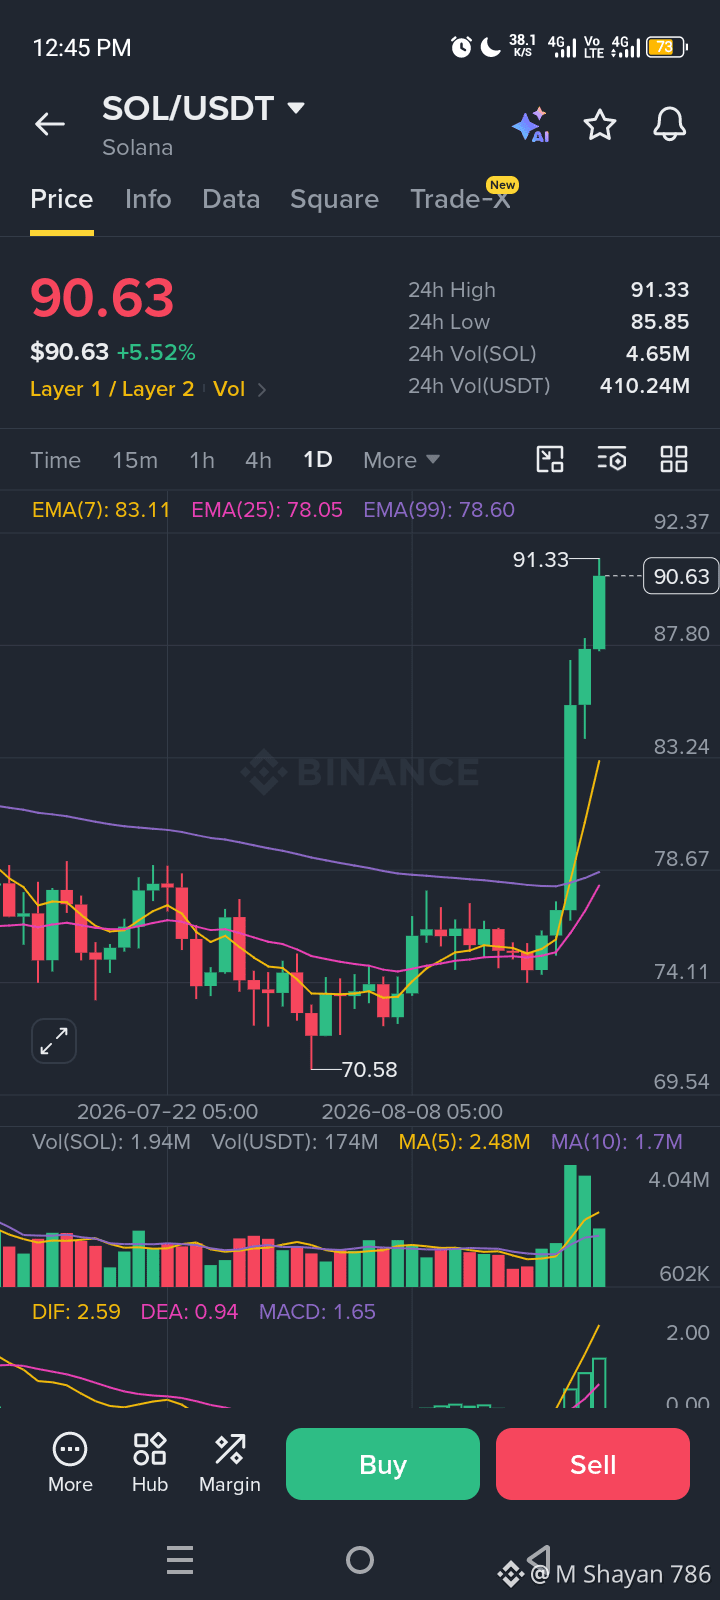Tap the large red 90.63 price

[102, 298]
